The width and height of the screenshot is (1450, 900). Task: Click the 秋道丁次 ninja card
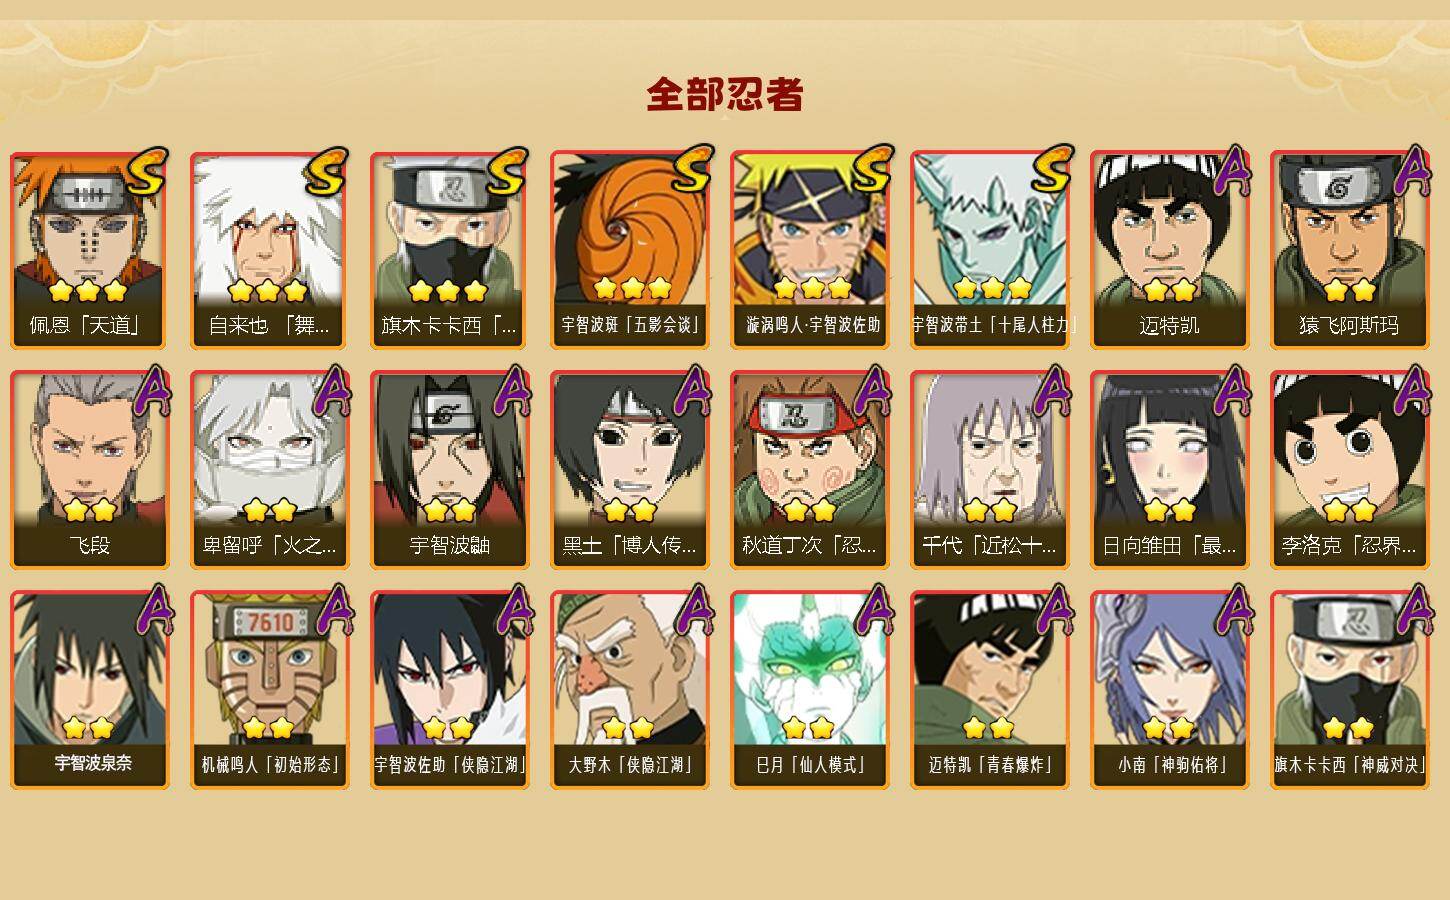coord(810,470)
